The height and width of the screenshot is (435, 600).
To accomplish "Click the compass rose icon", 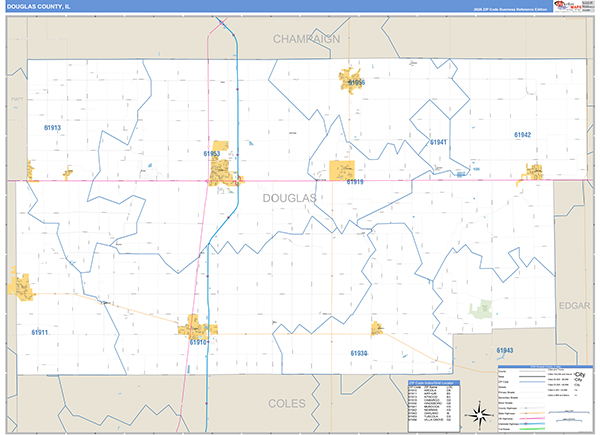I will pos(479,414).
